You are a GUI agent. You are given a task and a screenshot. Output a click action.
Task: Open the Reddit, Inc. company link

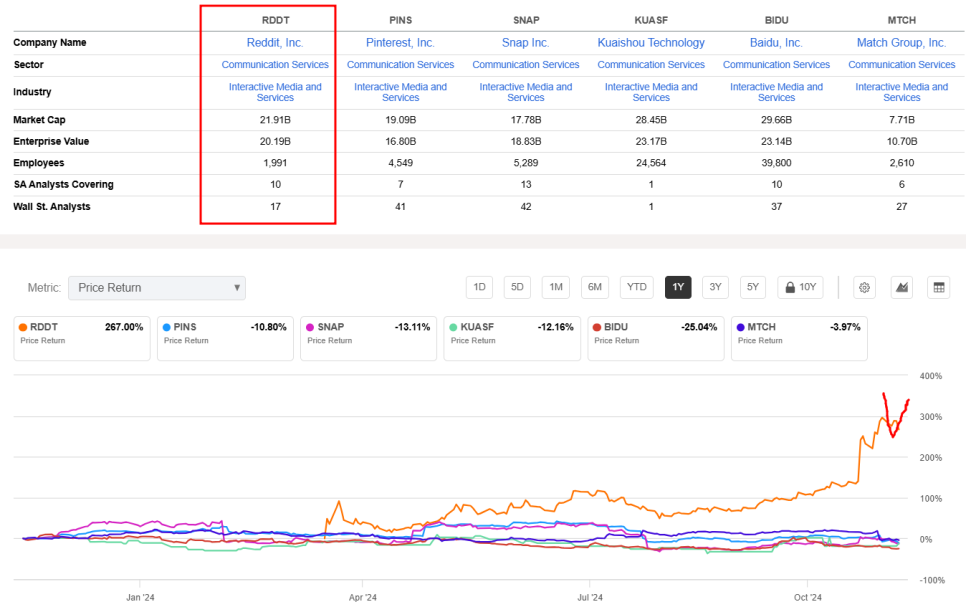(275, 43)
